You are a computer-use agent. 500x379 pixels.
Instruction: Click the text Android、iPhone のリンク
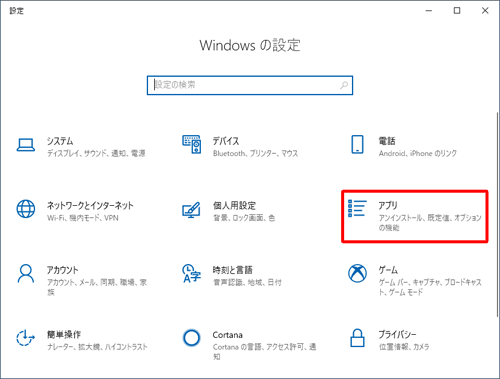(418, 153)
